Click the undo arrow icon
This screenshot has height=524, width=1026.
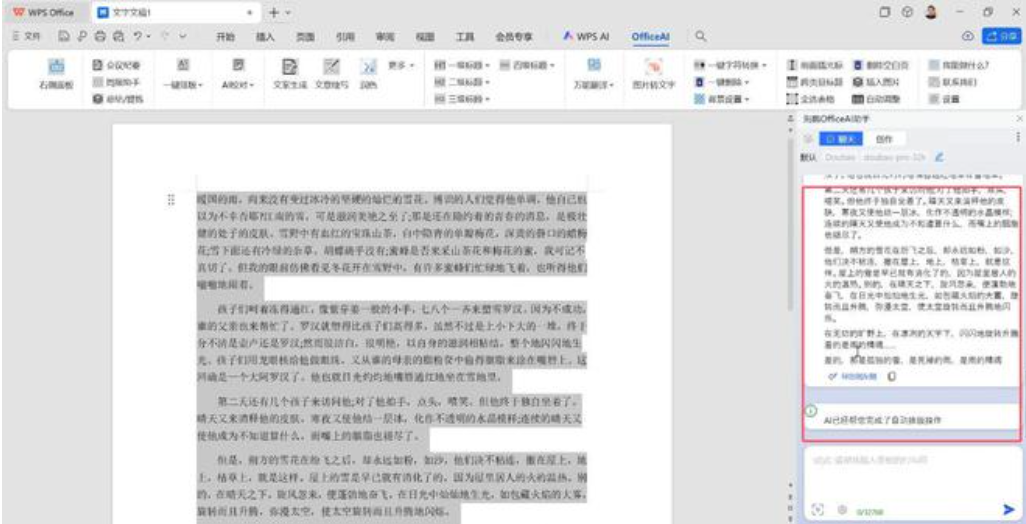tap(137, 37)
